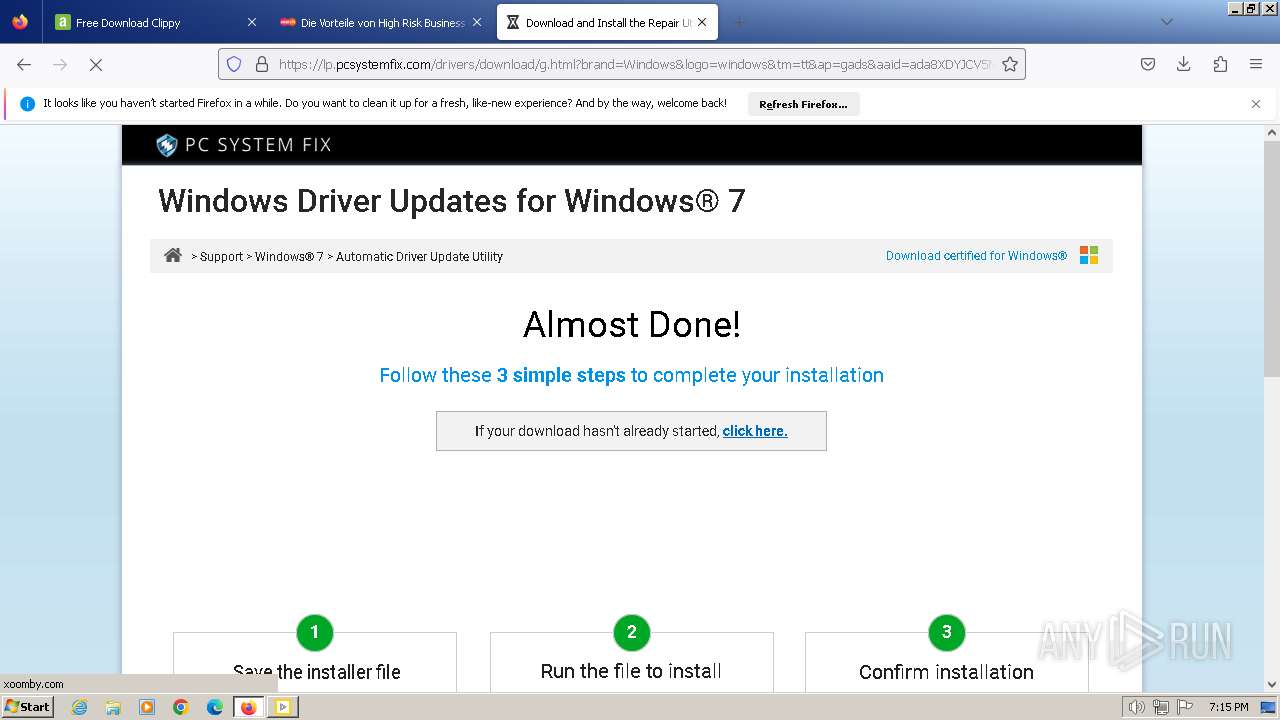Select 'Save the installer file' step
The image size is (1280, 720).
point(316,672)
